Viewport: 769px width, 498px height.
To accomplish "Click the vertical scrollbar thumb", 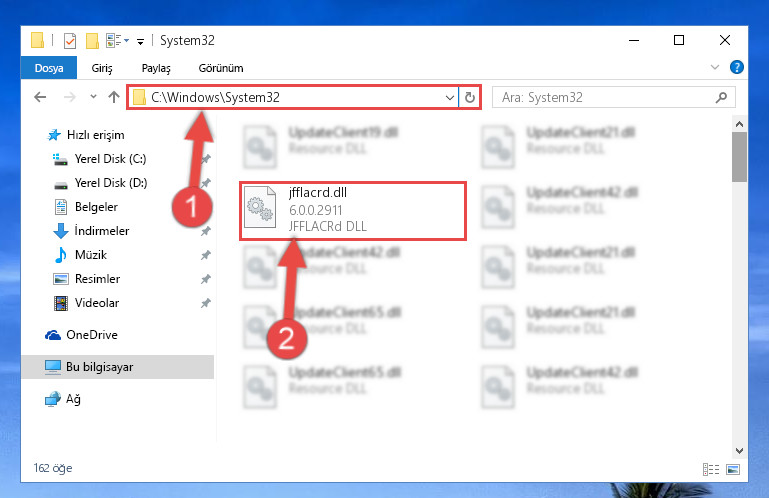I will click(x=740, y=157).
